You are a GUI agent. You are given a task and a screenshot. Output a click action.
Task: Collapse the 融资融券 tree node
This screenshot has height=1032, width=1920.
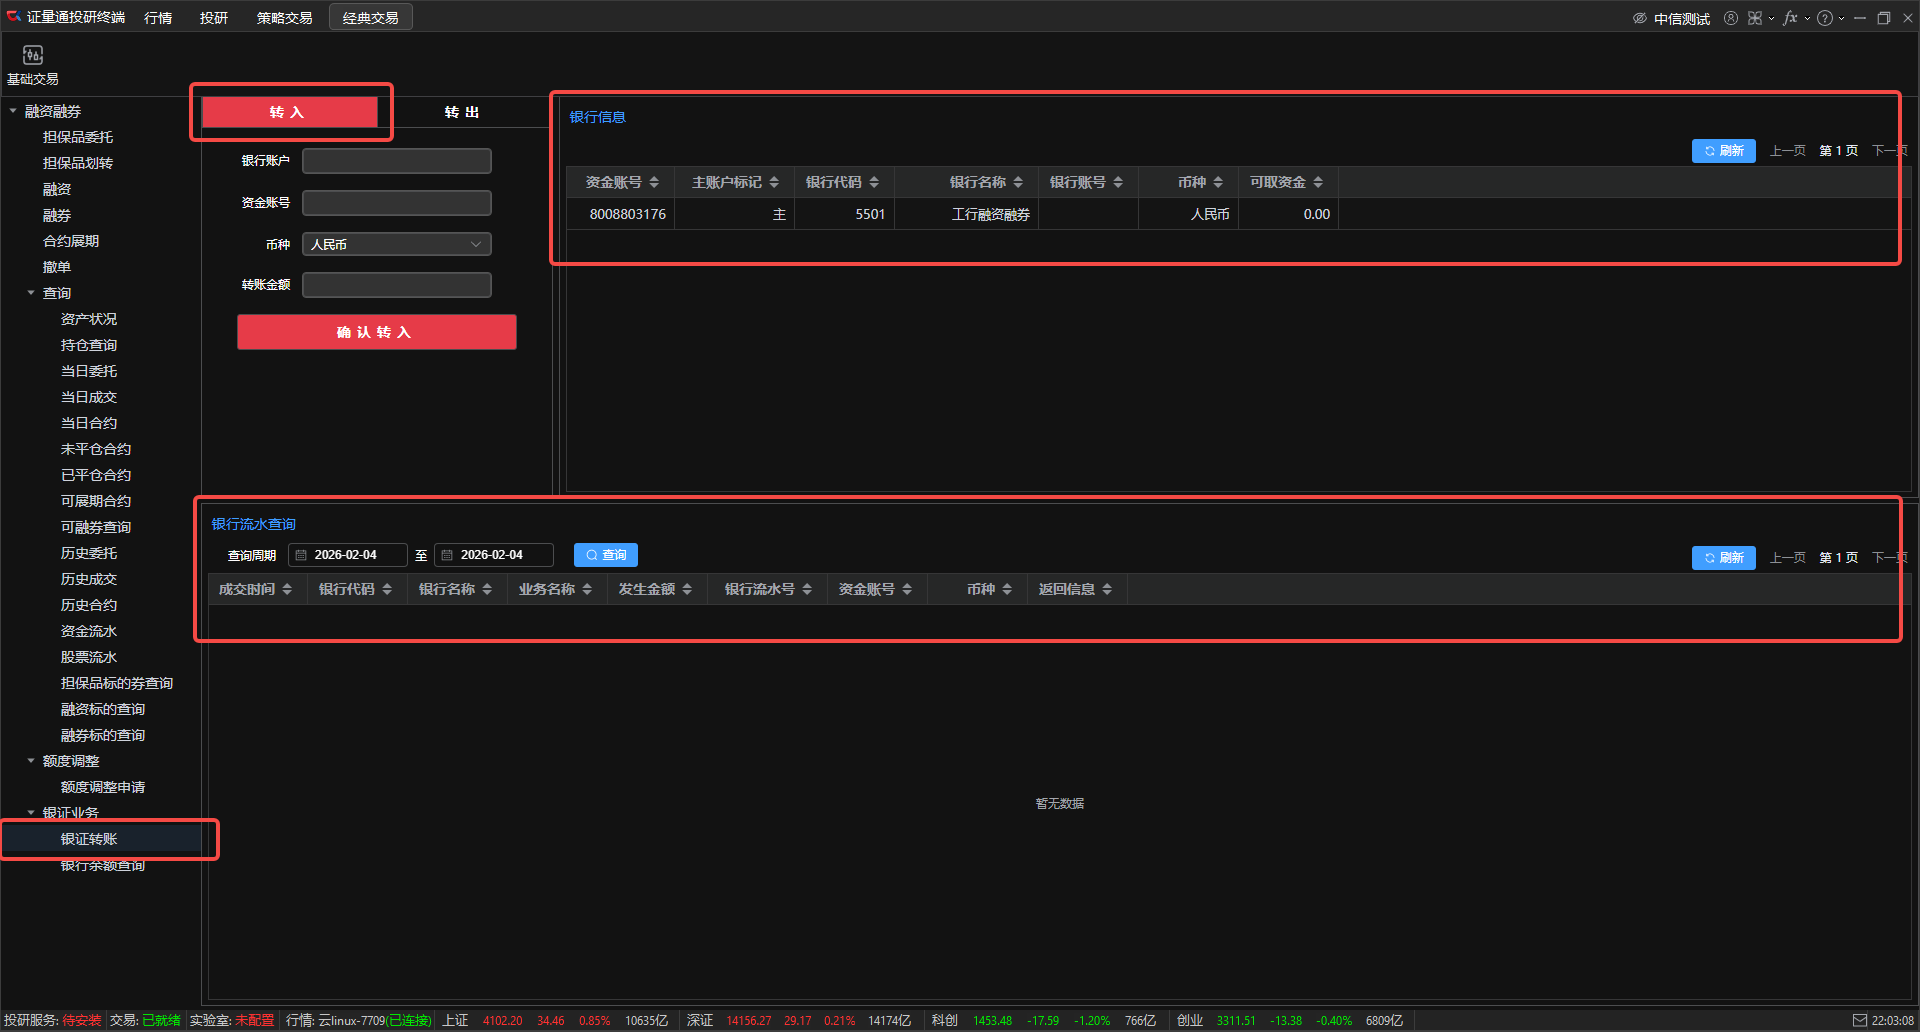(x=13, y=111)
